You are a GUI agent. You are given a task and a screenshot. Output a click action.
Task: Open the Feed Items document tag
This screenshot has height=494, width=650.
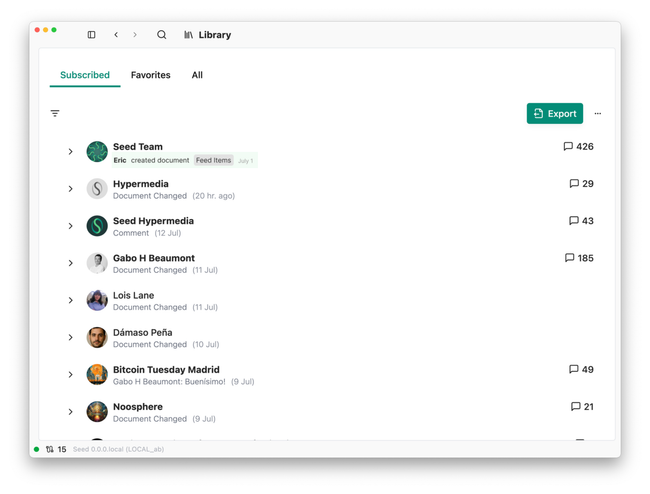pyautogui.click(x=213, y=160)
